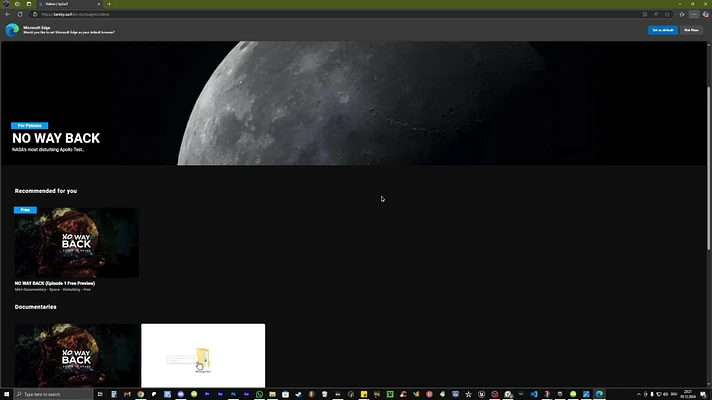
Task: Open the Edge settings and more menu
Action: [x=694, y=15]
